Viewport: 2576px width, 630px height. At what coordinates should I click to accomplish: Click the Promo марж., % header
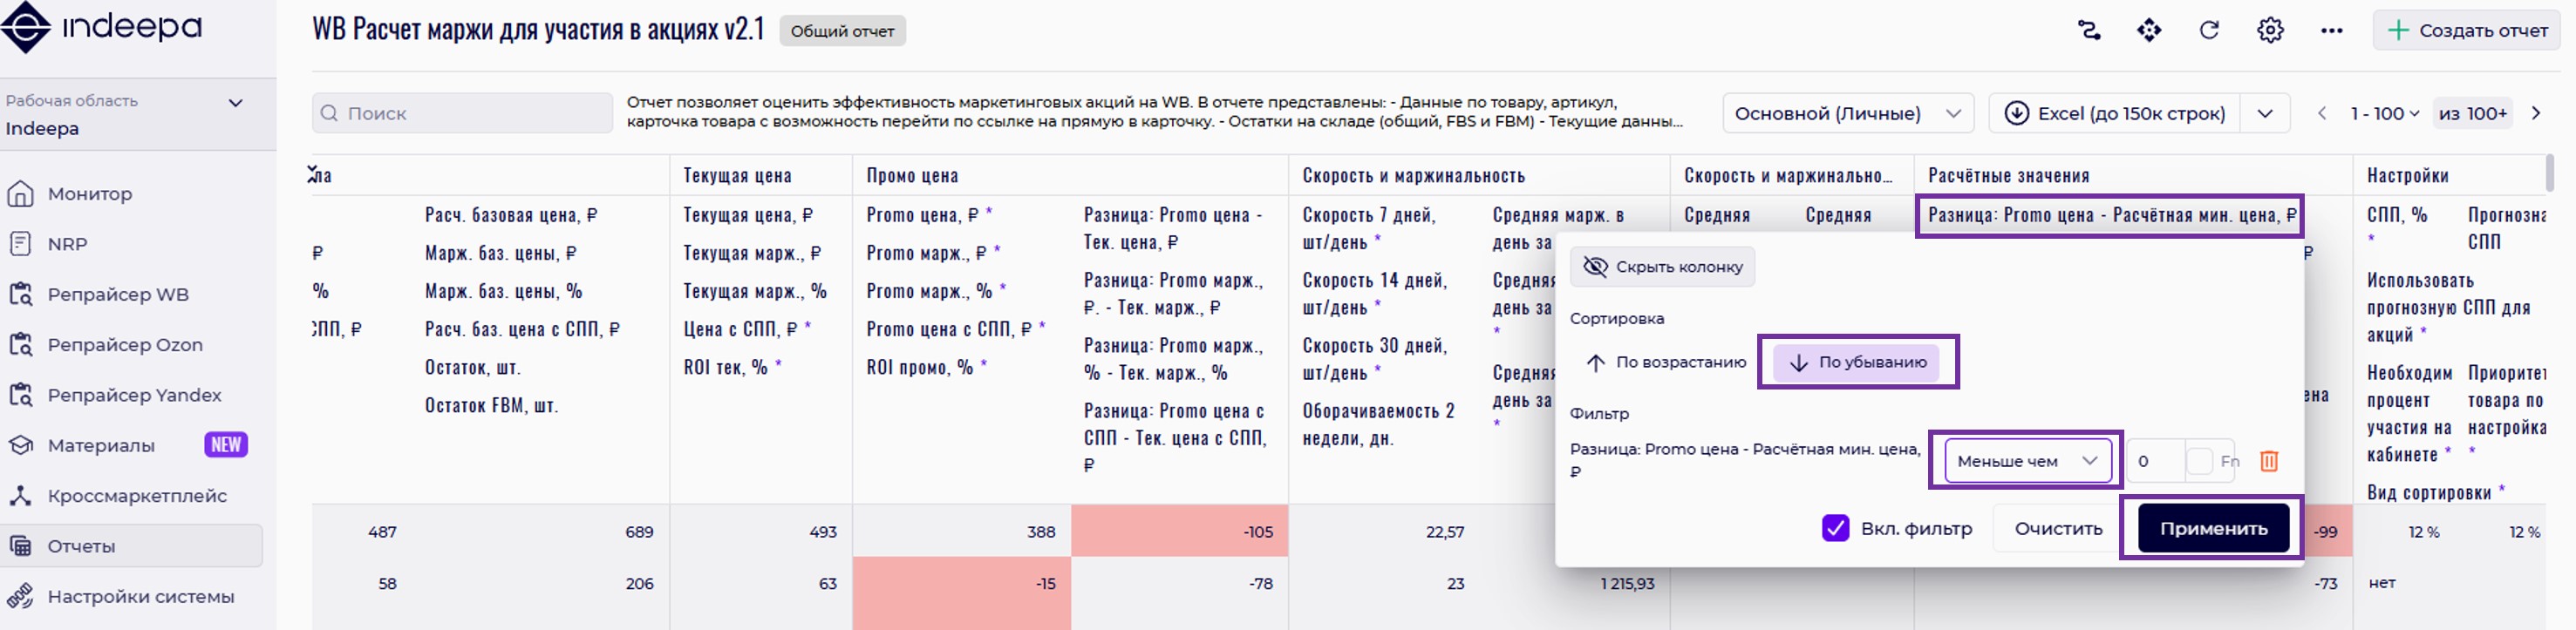point(935,291)
